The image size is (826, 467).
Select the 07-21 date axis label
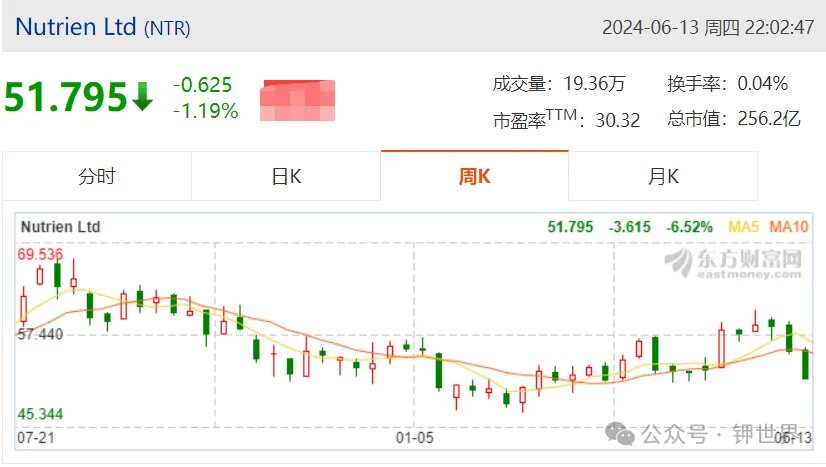coord(36,438)
